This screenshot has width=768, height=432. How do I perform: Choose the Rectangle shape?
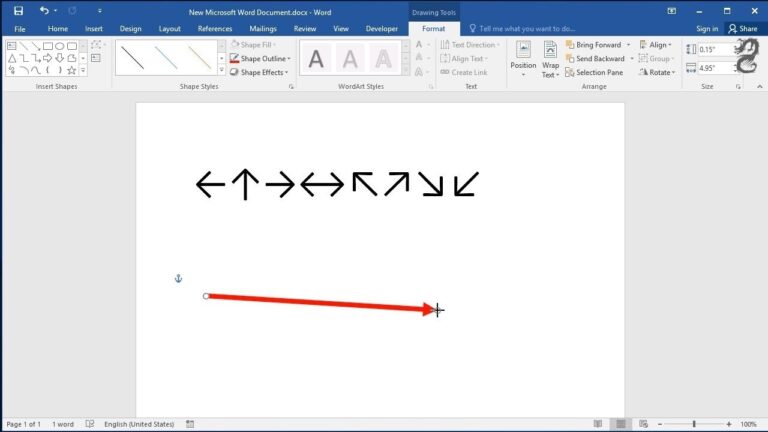click(48, 46)
